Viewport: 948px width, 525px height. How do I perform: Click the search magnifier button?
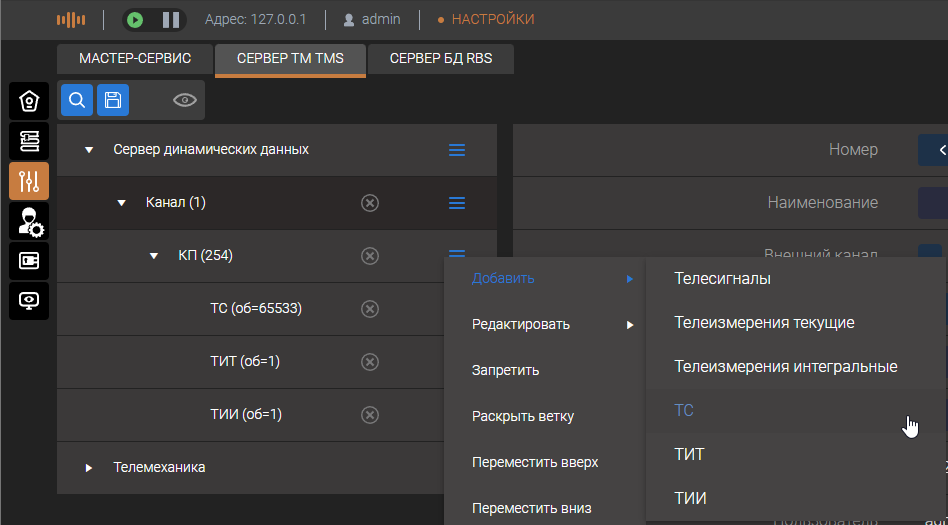pyautogui.click(x=77, y=100)
